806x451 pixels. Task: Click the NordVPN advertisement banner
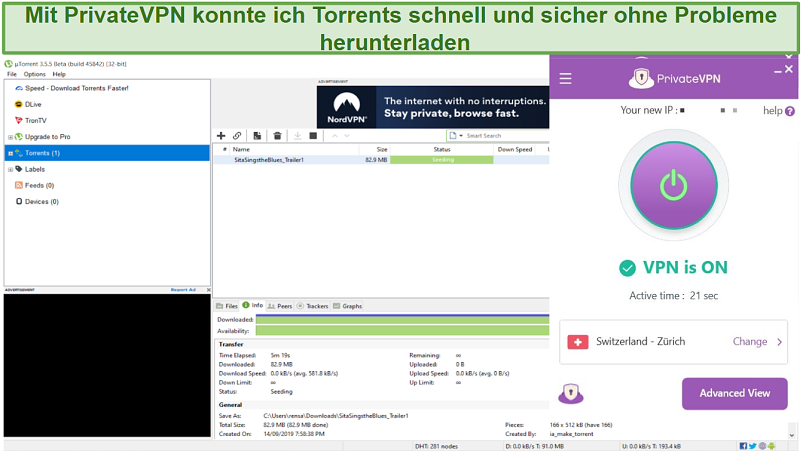[433, 107]
